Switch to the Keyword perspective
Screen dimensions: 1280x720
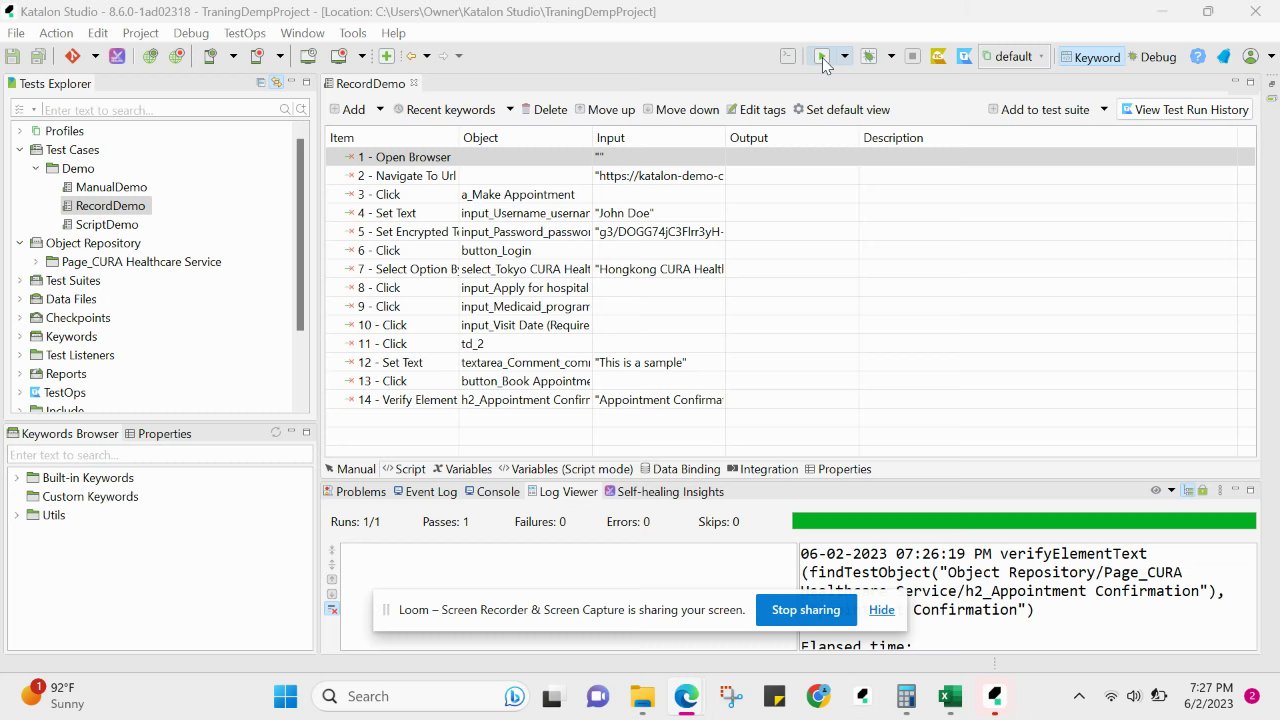point(1090,57)
